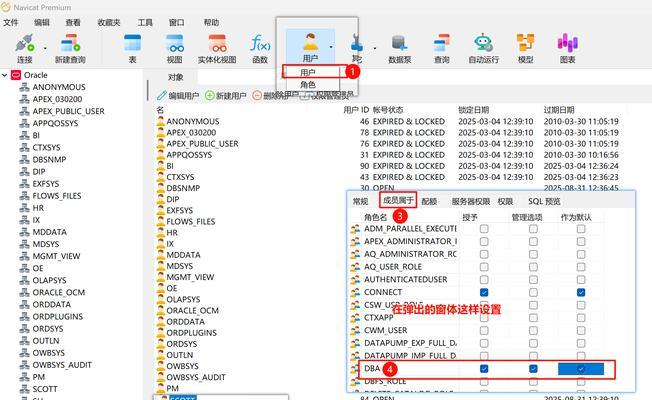Viewport: 652px width, 400px height.
Task: Switch to the Server Privileges tab
Action: pos(471,202)
